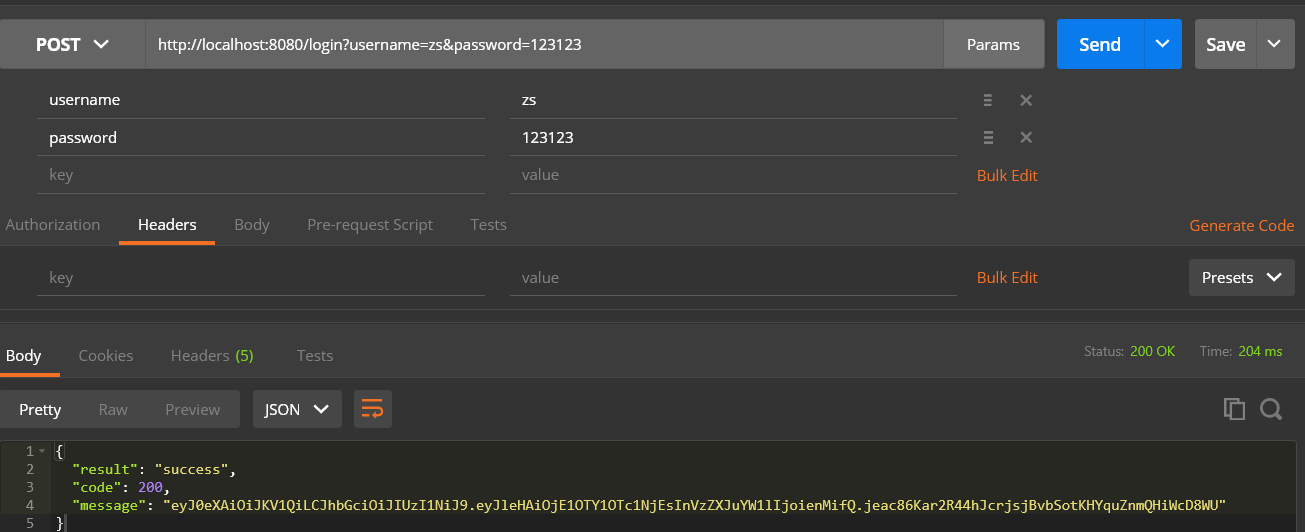The image size is (1305, 532).
Task: Click the password key cell
Action: pyautogui.click(x=261, y=137)
